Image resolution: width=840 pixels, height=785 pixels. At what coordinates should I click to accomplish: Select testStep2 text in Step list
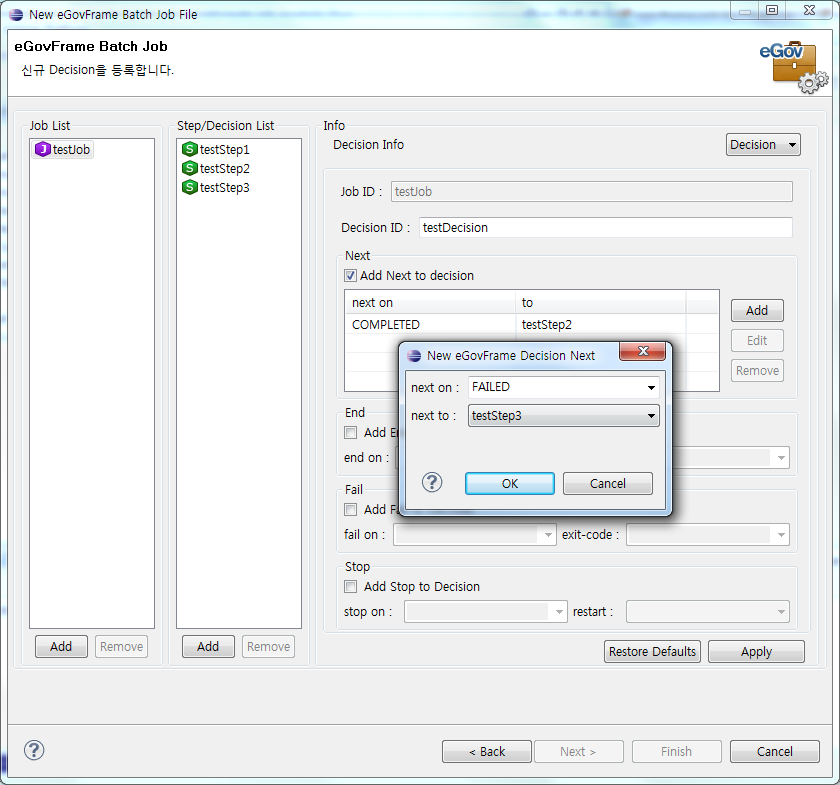224,168
